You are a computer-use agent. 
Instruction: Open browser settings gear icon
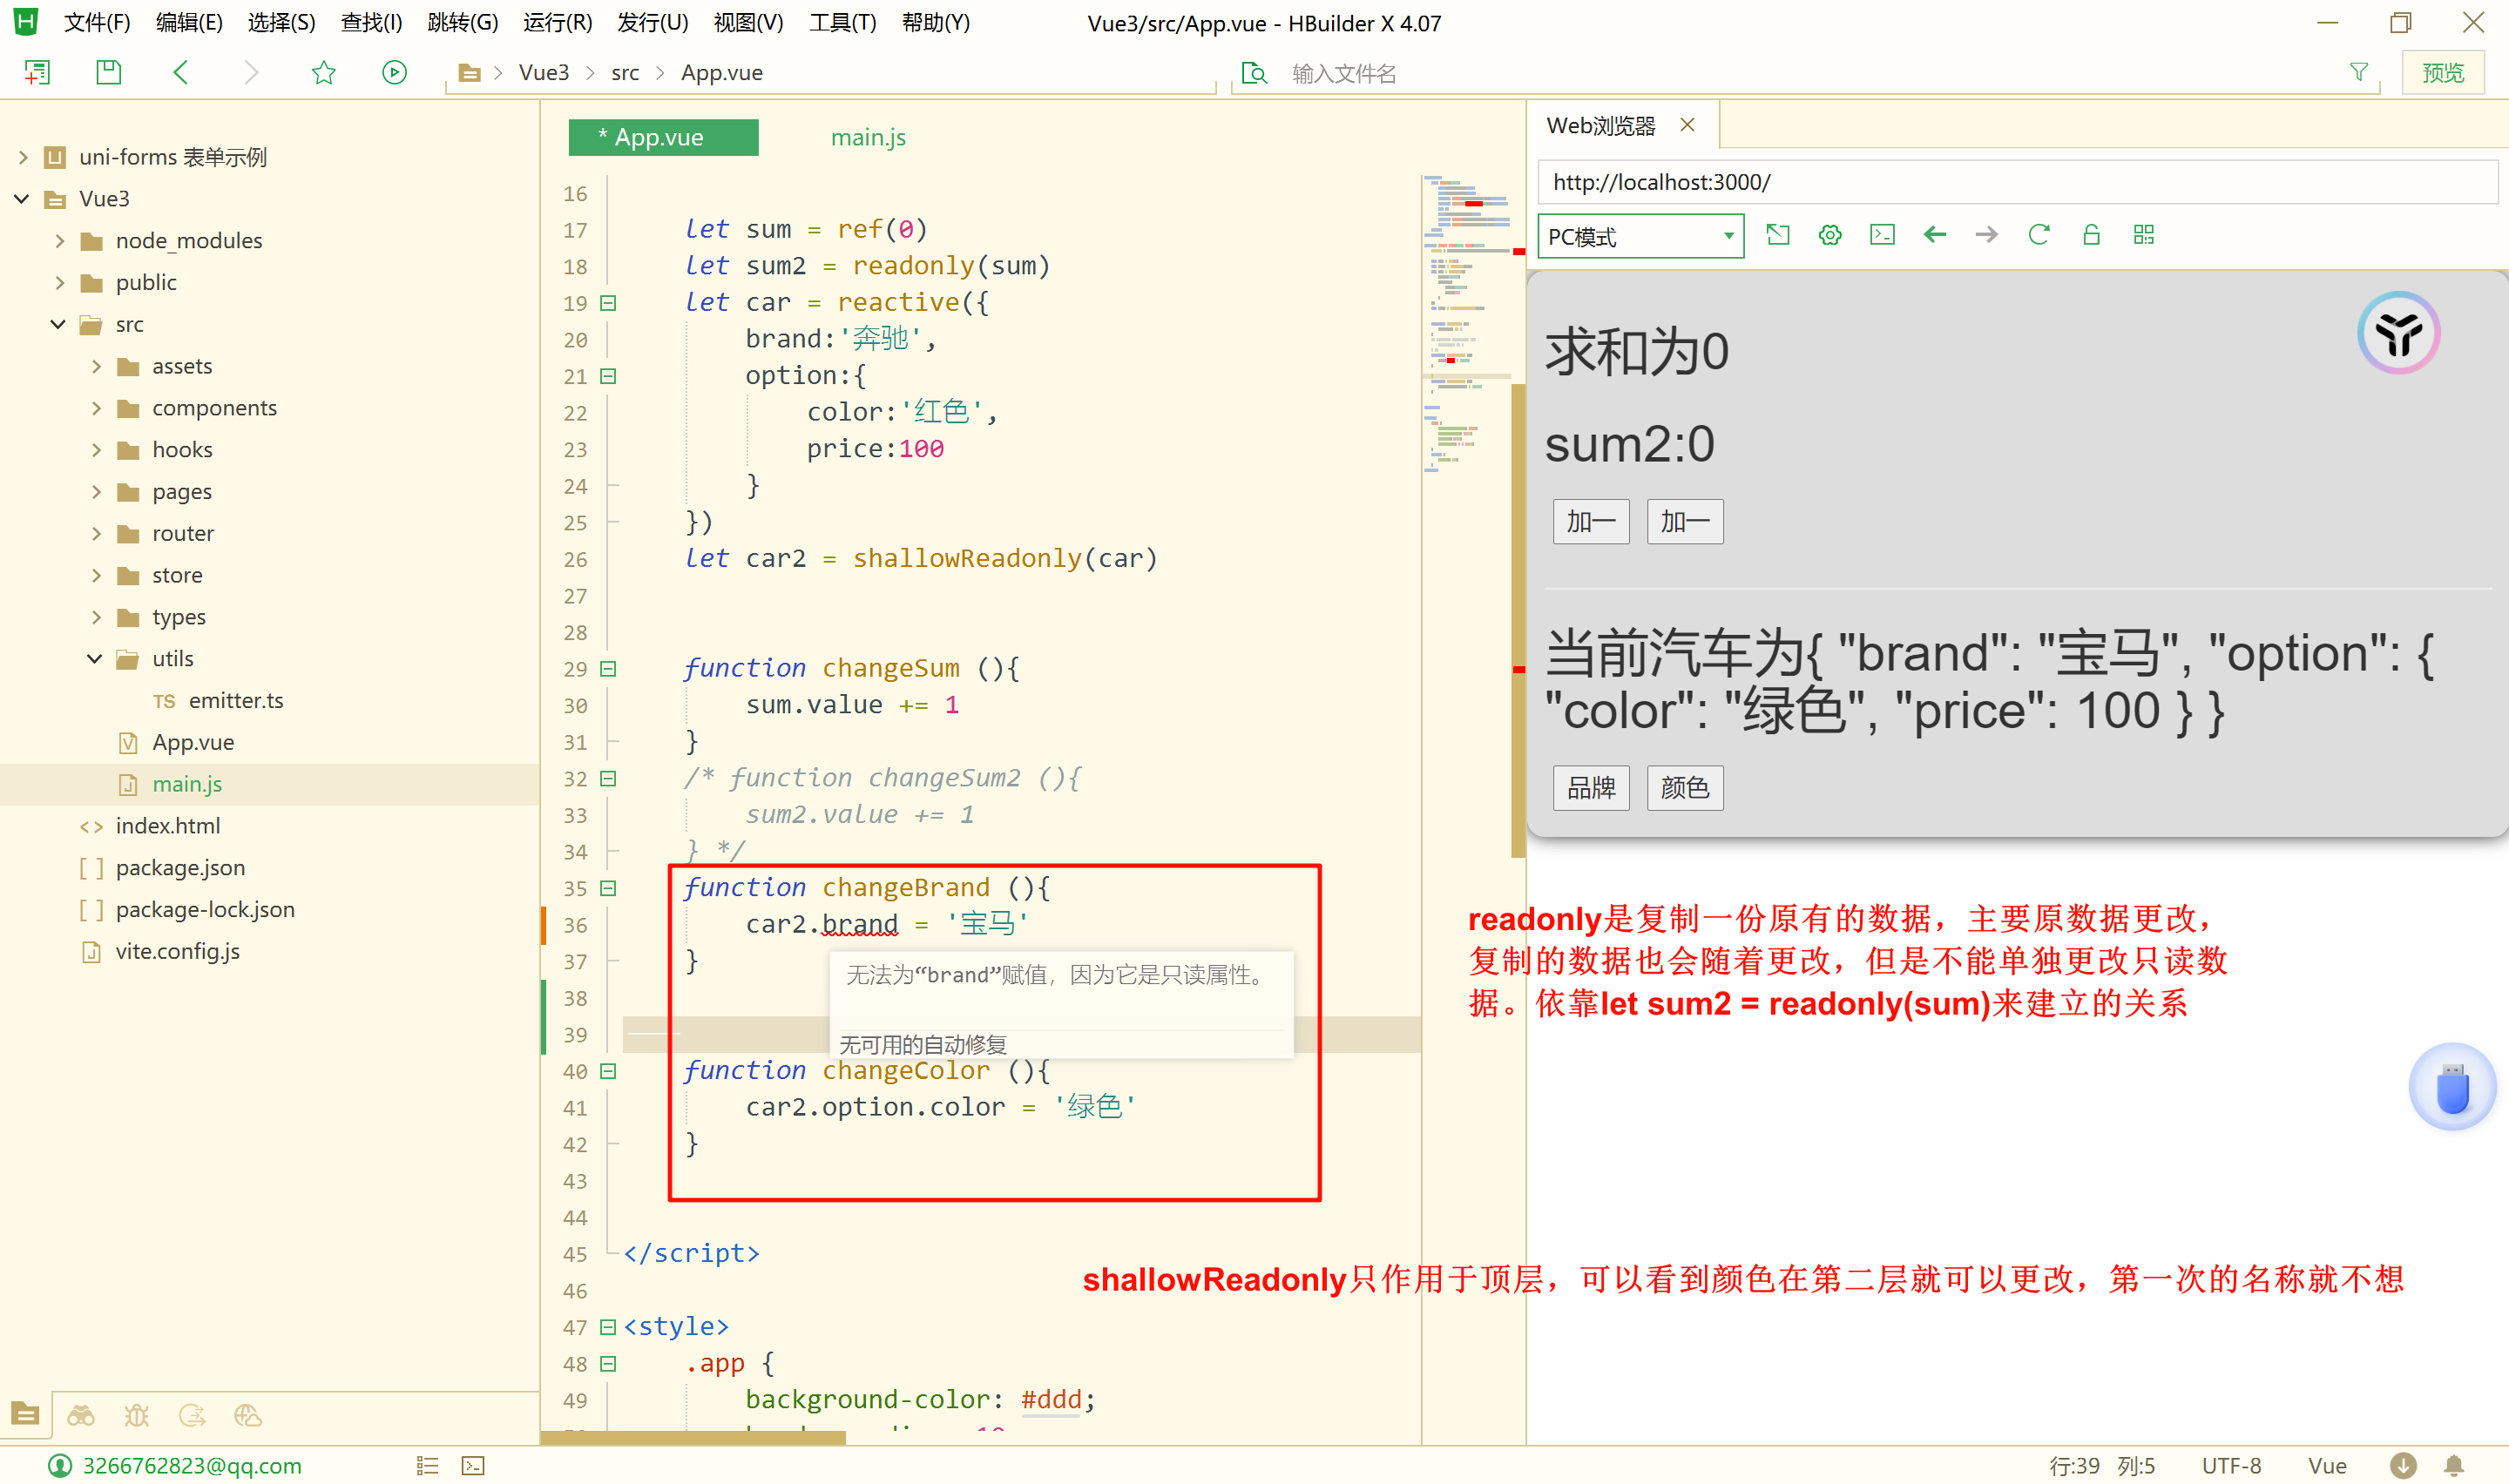(1829, 235)
